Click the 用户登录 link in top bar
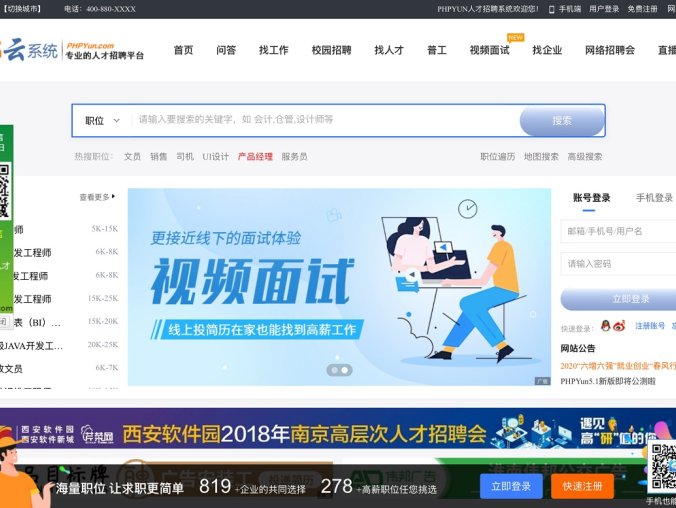676x508 pixels. tap(604, 9)
